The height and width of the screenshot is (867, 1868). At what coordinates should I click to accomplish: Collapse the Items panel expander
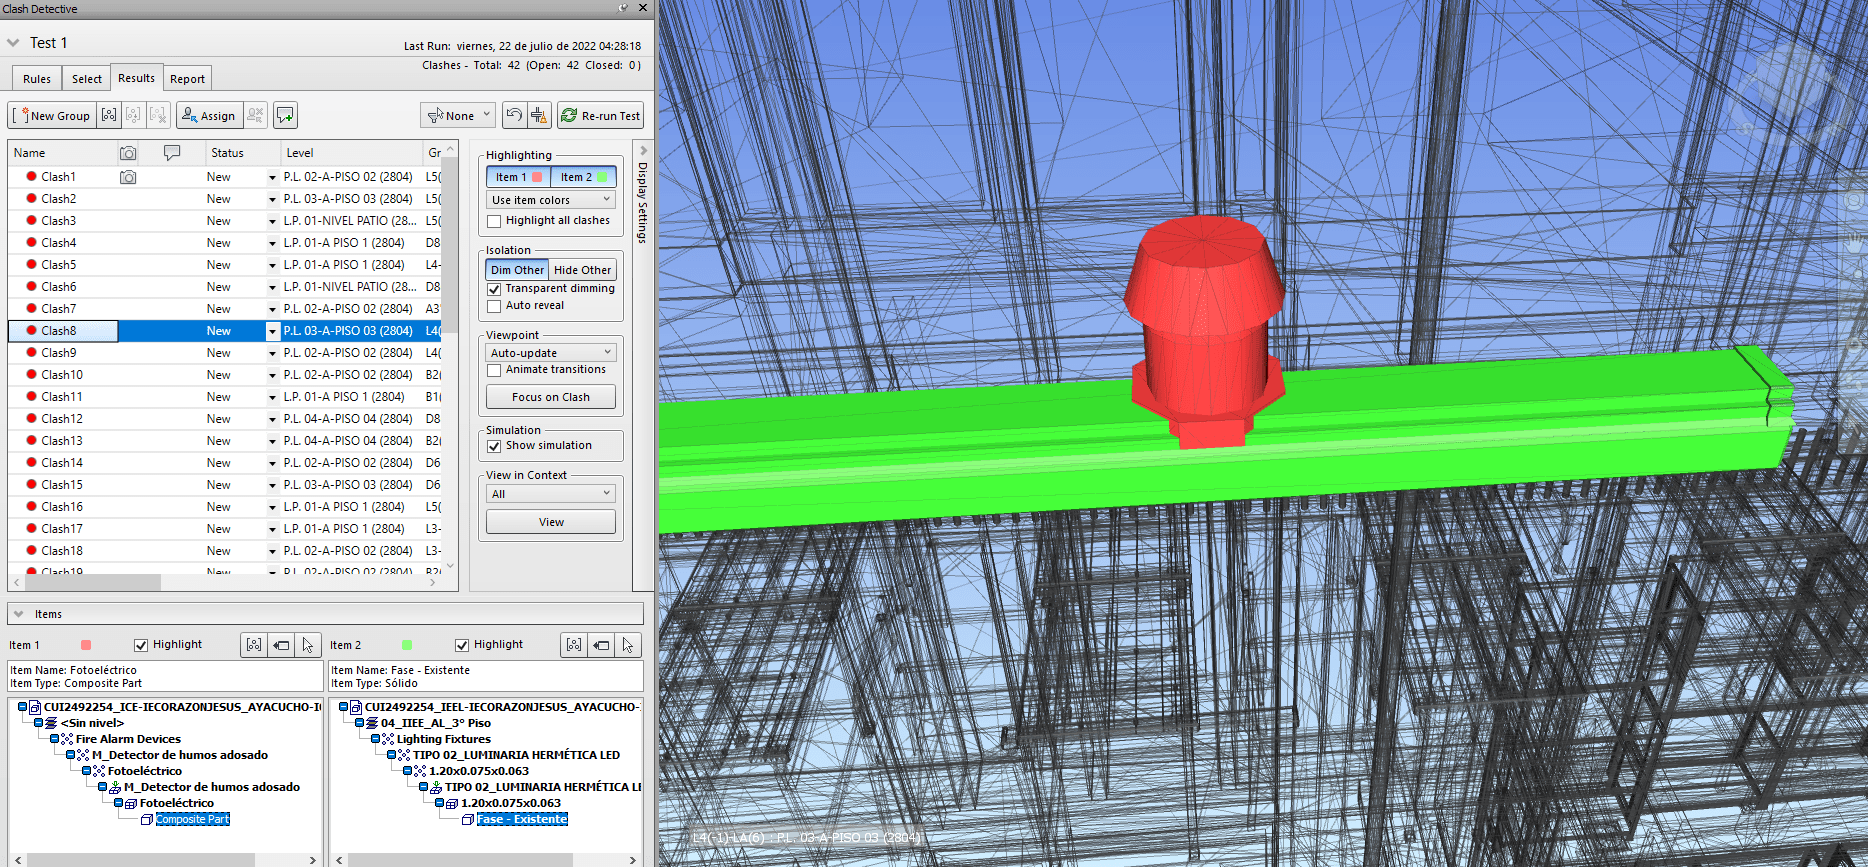(18, 614)
